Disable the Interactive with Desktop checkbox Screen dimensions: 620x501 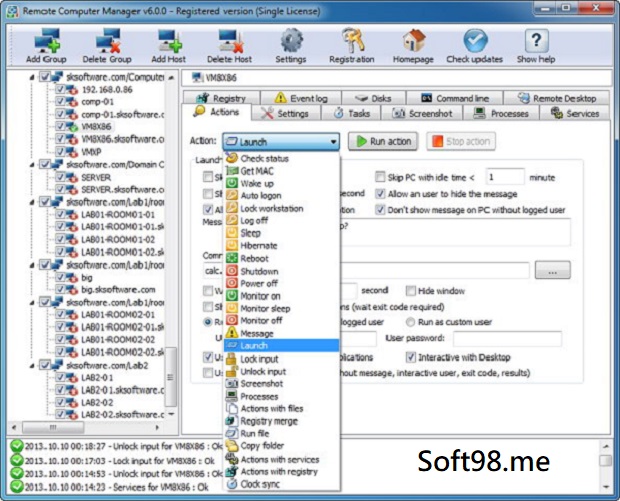[411, 356]
